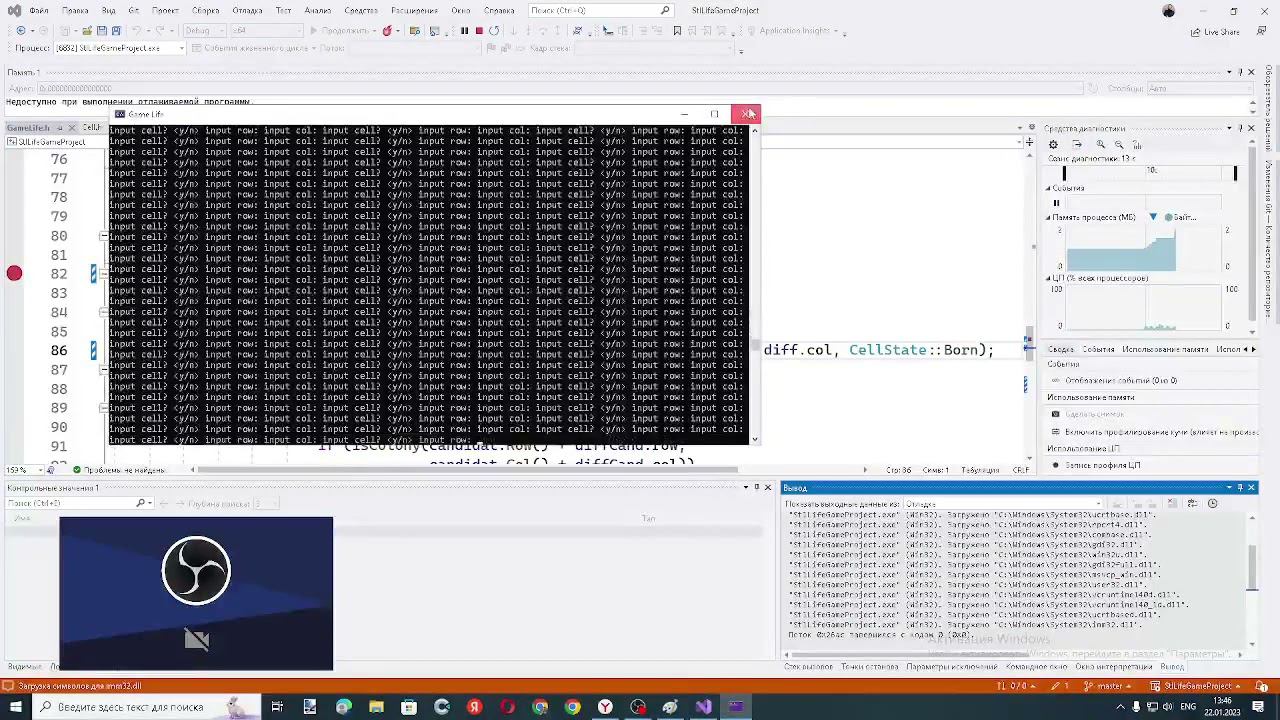Click the Save All toolbar icon
The width and height of the screenshot is (1280, 720).
[x=116, y=31]
